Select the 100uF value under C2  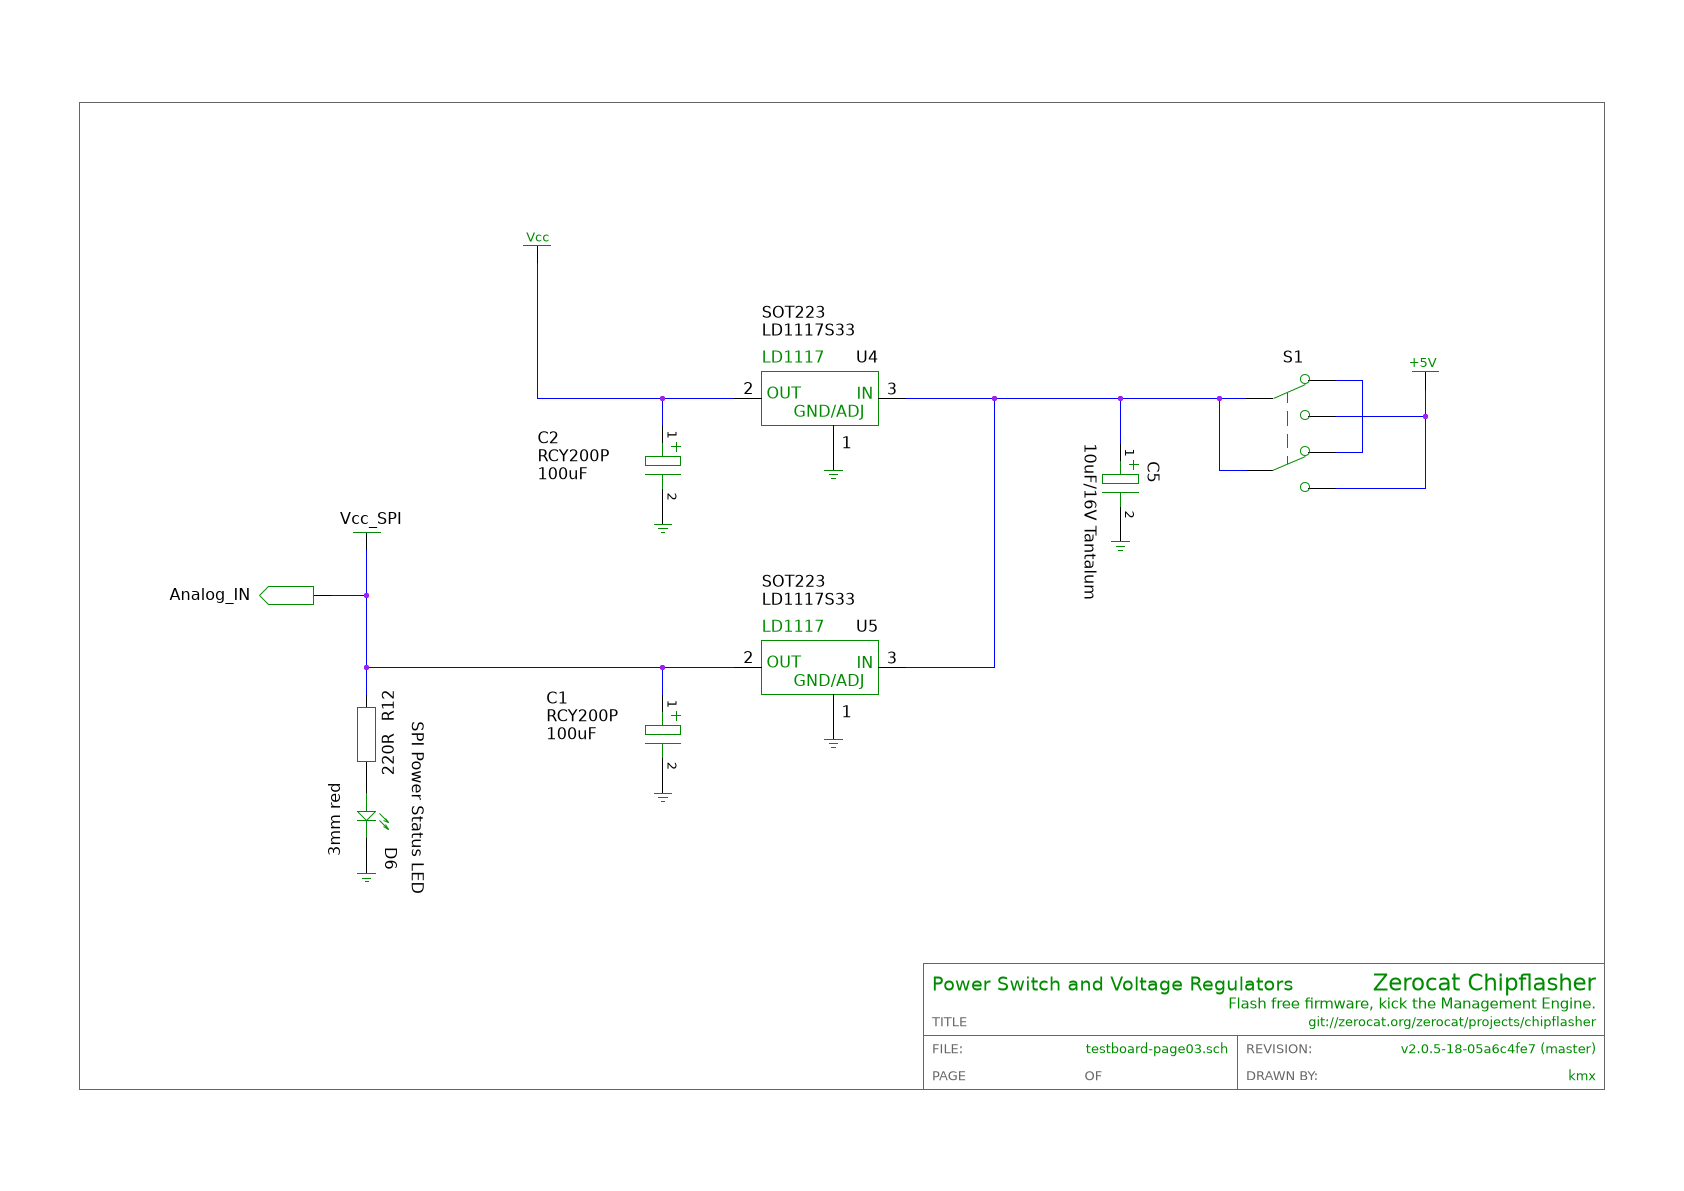[x=562, y=474]
